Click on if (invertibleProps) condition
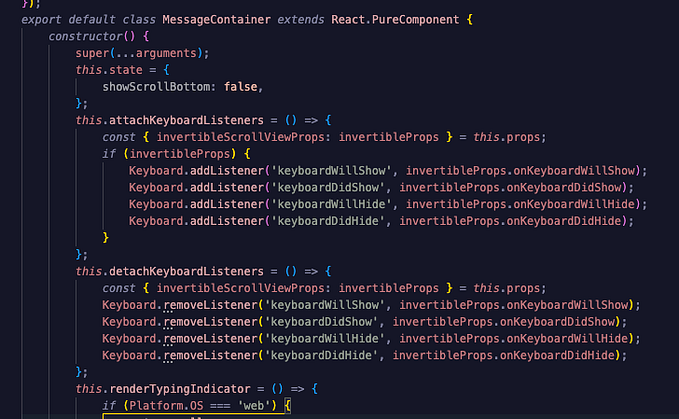Viewport: 679px width, 419px height. pos(169,154)
